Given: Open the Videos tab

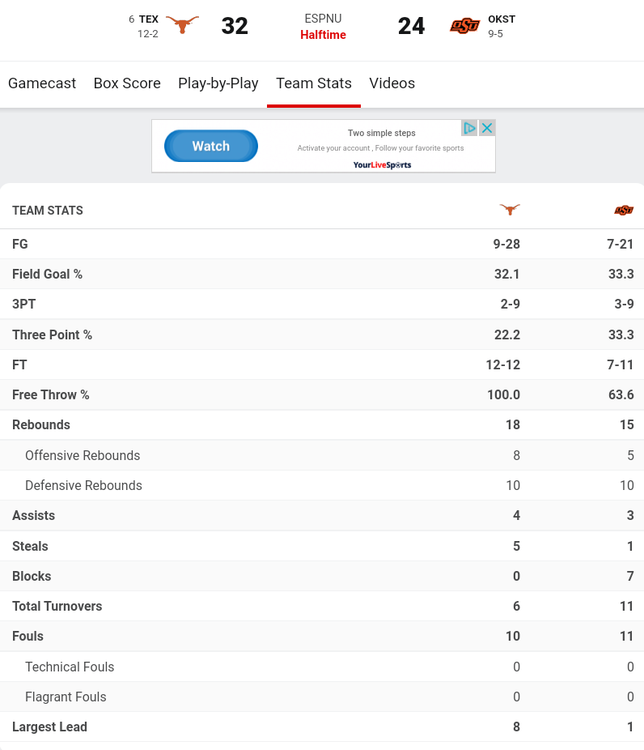Looking at the screenshot, I should (x=392, y=83).
